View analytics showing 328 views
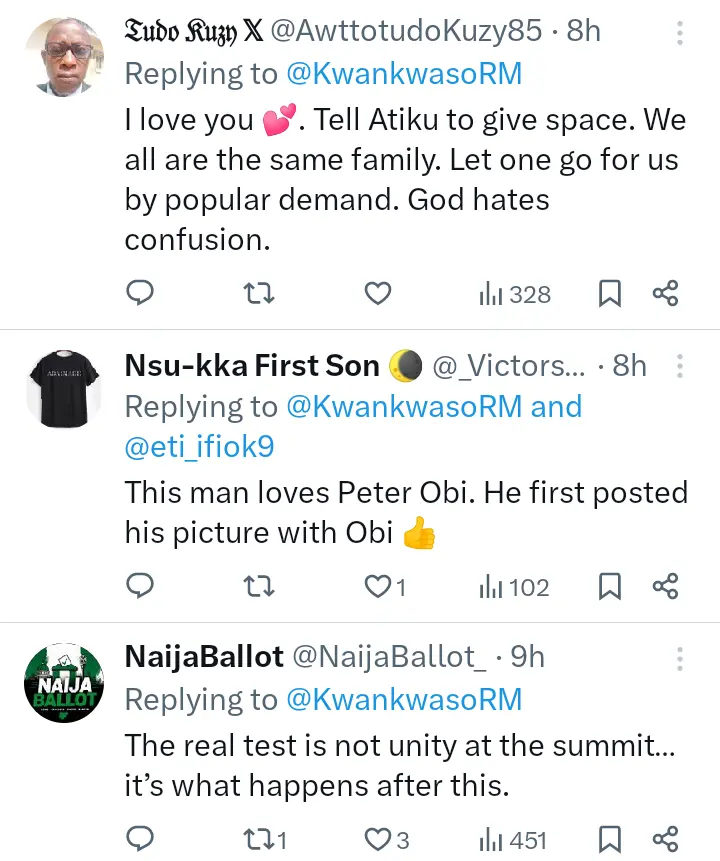This screenshot has height=861, width=720. [515, 294]
